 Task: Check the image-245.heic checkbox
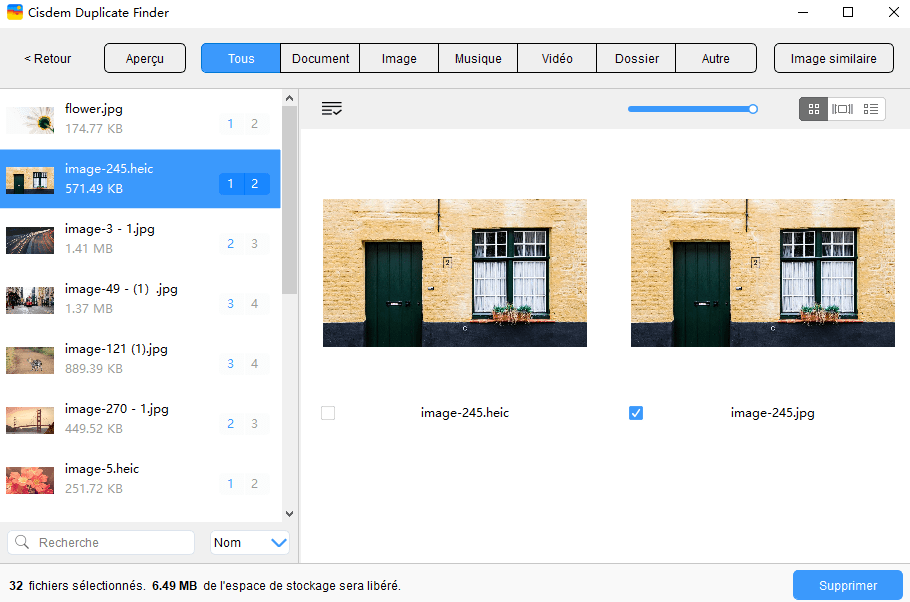click(328, 413)
